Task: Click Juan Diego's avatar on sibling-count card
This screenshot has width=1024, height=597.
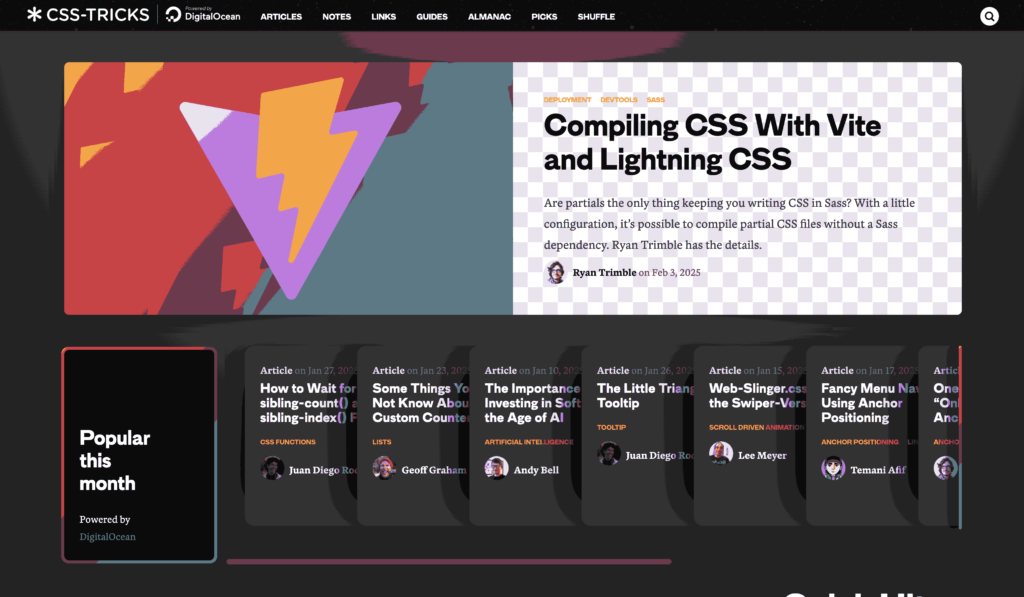Action: [272, 468]
